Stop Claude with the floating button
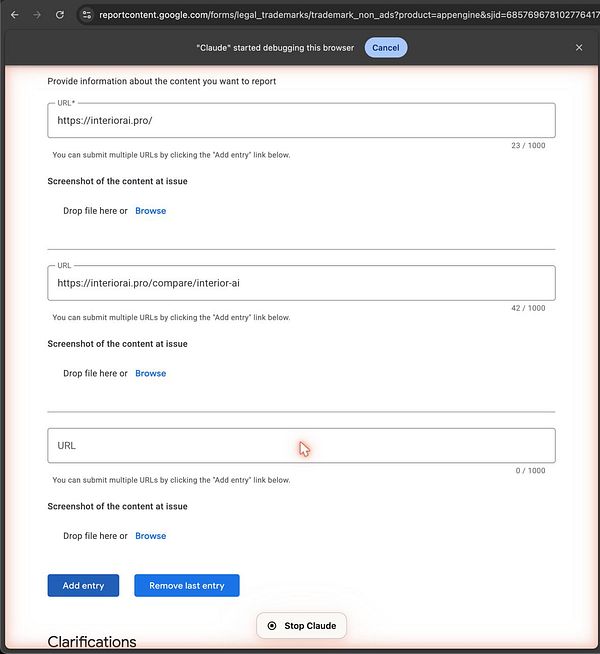Viewport: 600px width, 654px height. coord(301,626)
